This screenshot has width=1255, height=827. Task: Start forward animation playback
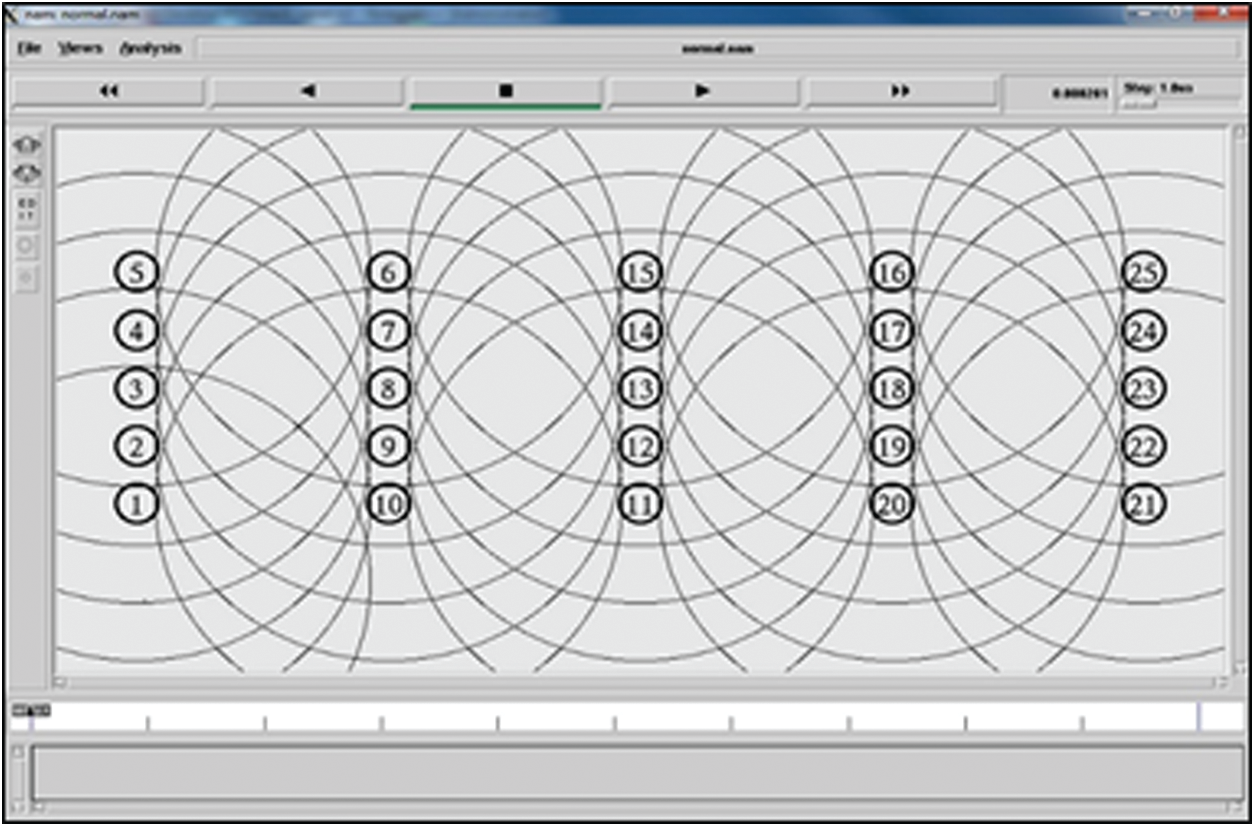(703, 91)
